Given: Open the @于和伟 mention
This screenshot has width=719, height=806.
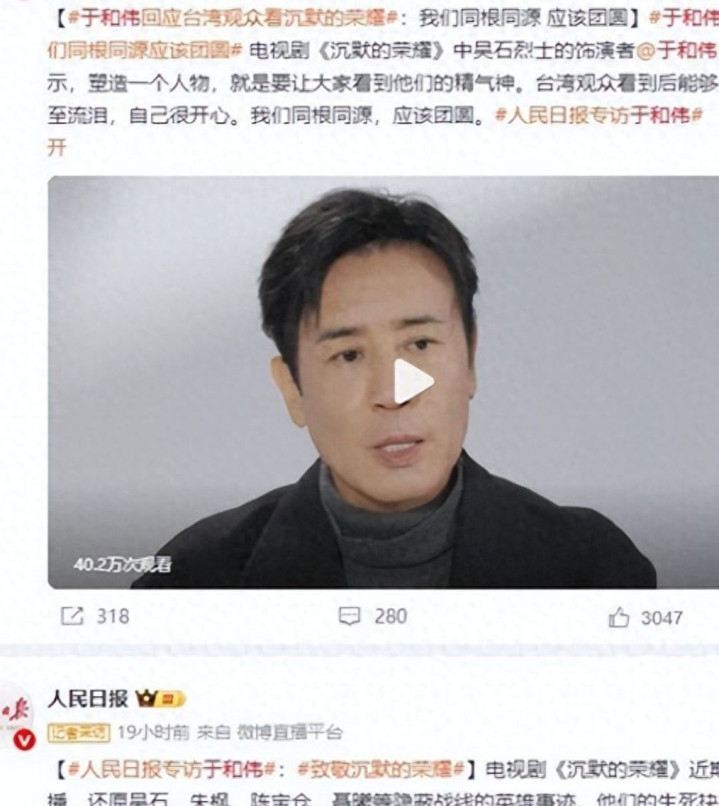Looking at the screenshot, I should [x=676, y=51].
